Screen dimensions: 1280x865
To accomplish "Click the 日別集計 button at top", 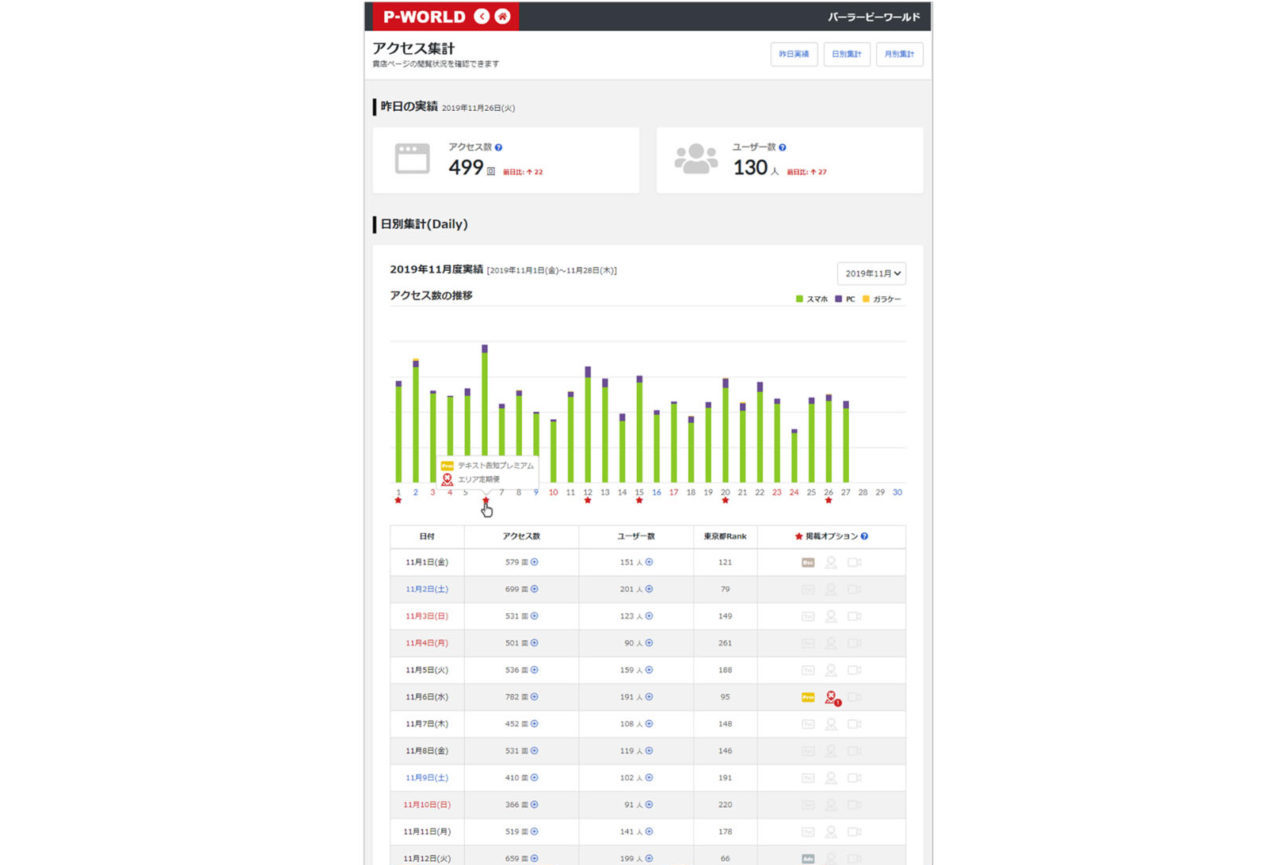I will point(847,55).
